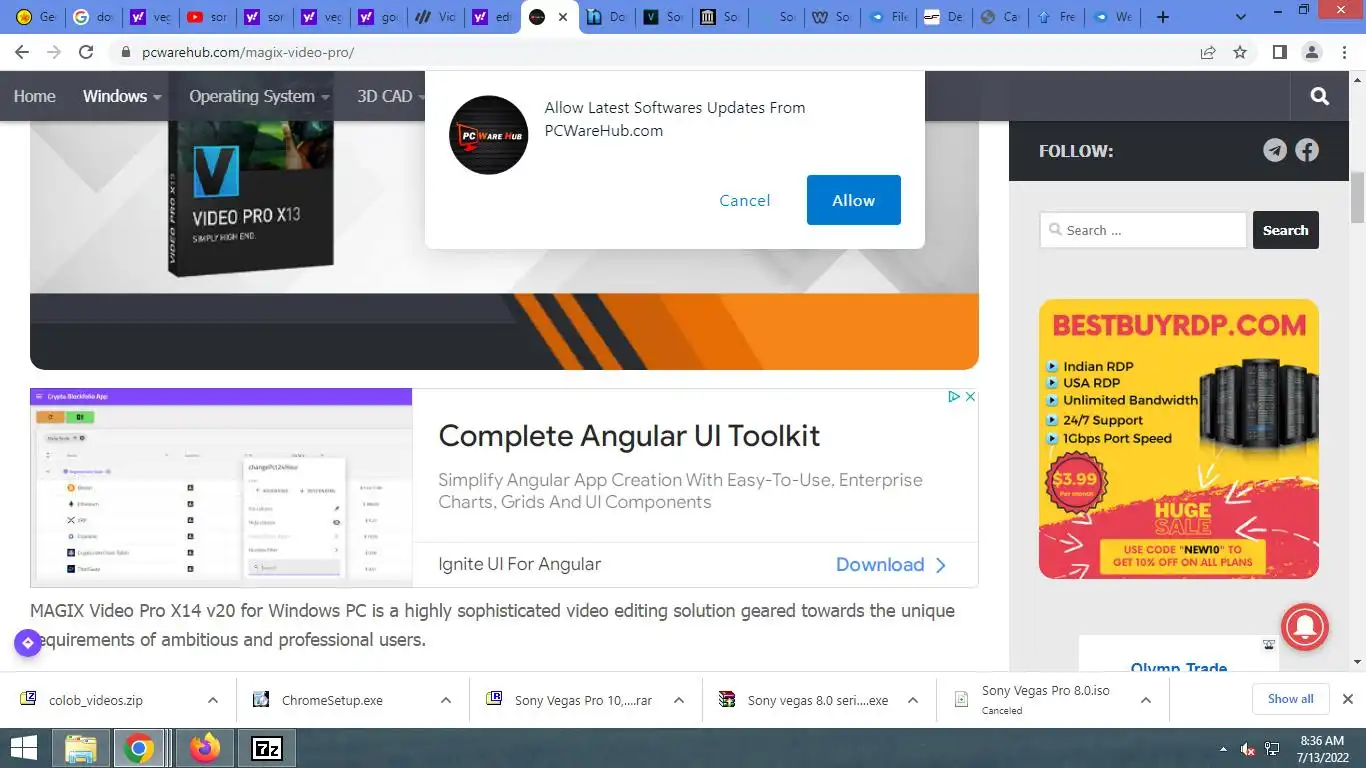This screenshot has width=1366, height=768.
Task: Open the Home menu item
Action: tap(34, 96)
